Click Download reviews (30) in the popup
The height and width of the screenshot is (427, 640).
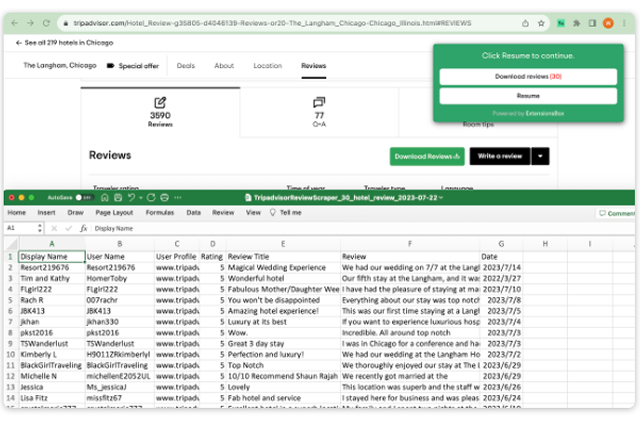click(x=528, y=77)
